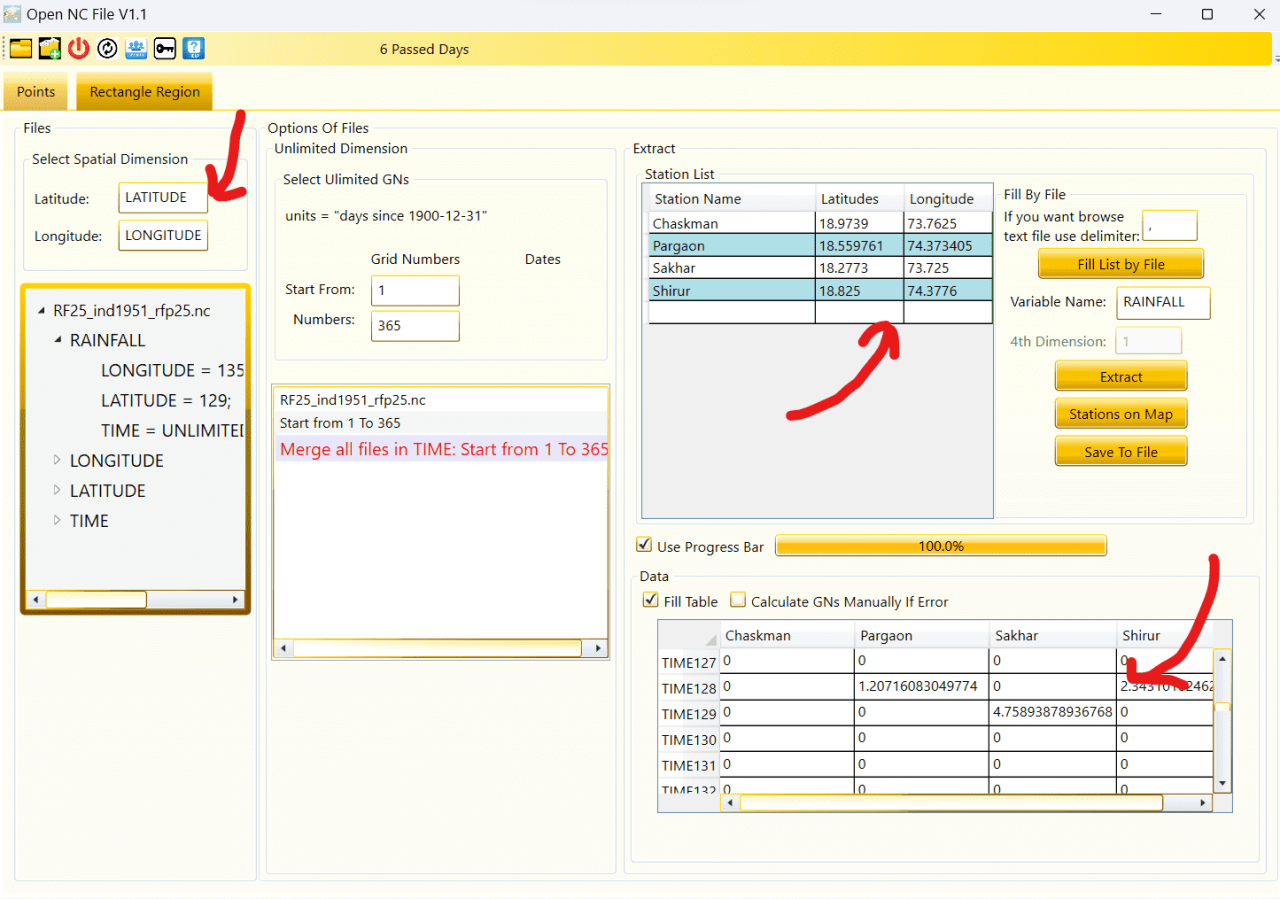The image size is (1280, 899).
Task: Click the Sakhar value 4.75893878936768 in Data table
Action: tap(1053, 713)
